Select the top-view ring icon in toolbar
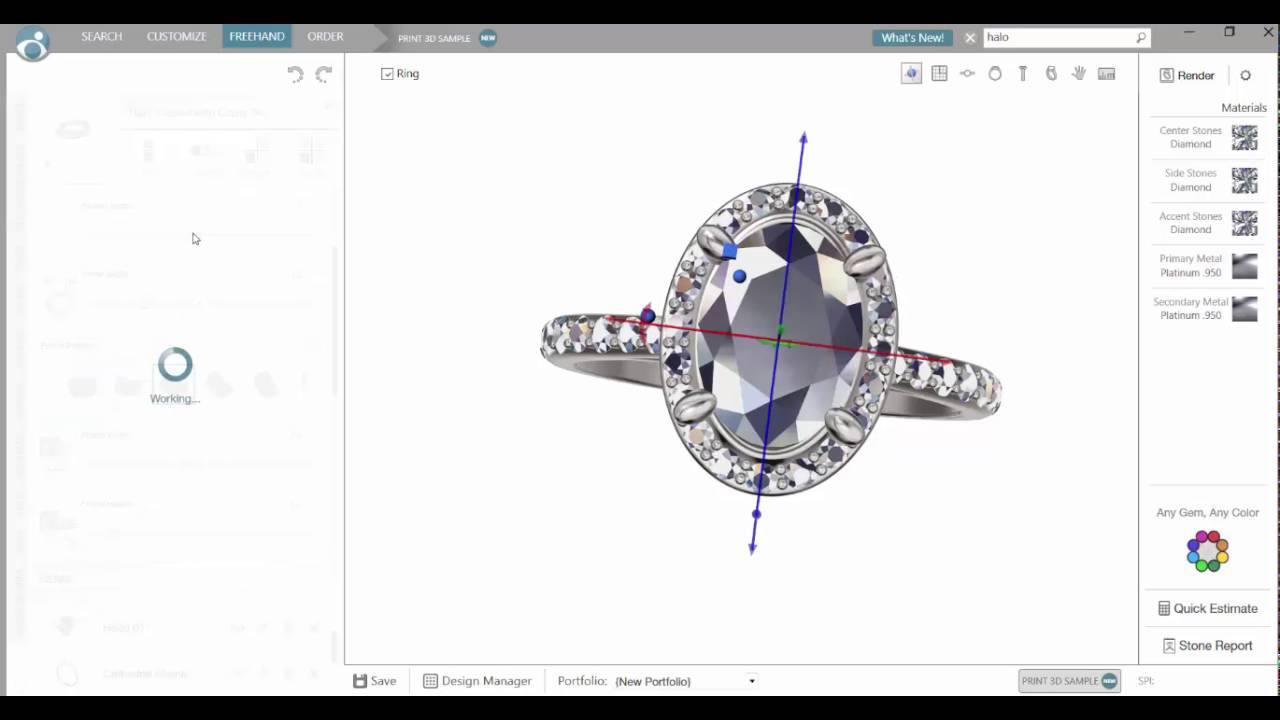This screenshot has width=1280, height=720. click(x=967, y=74)
